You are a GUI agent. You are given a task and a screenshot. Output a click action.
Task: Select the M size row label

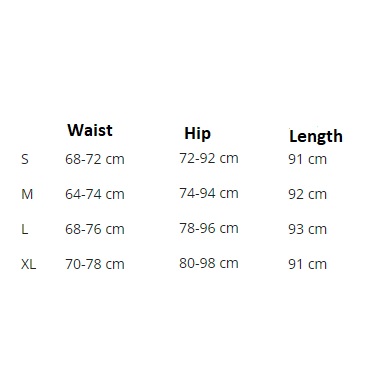27,194
